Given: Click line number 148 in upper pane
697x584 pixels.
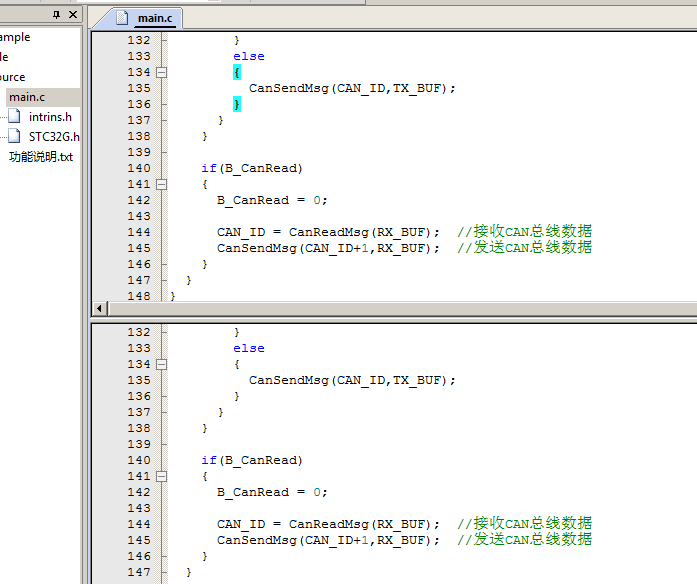Looking at the screenshot, I should coord(139,296).
